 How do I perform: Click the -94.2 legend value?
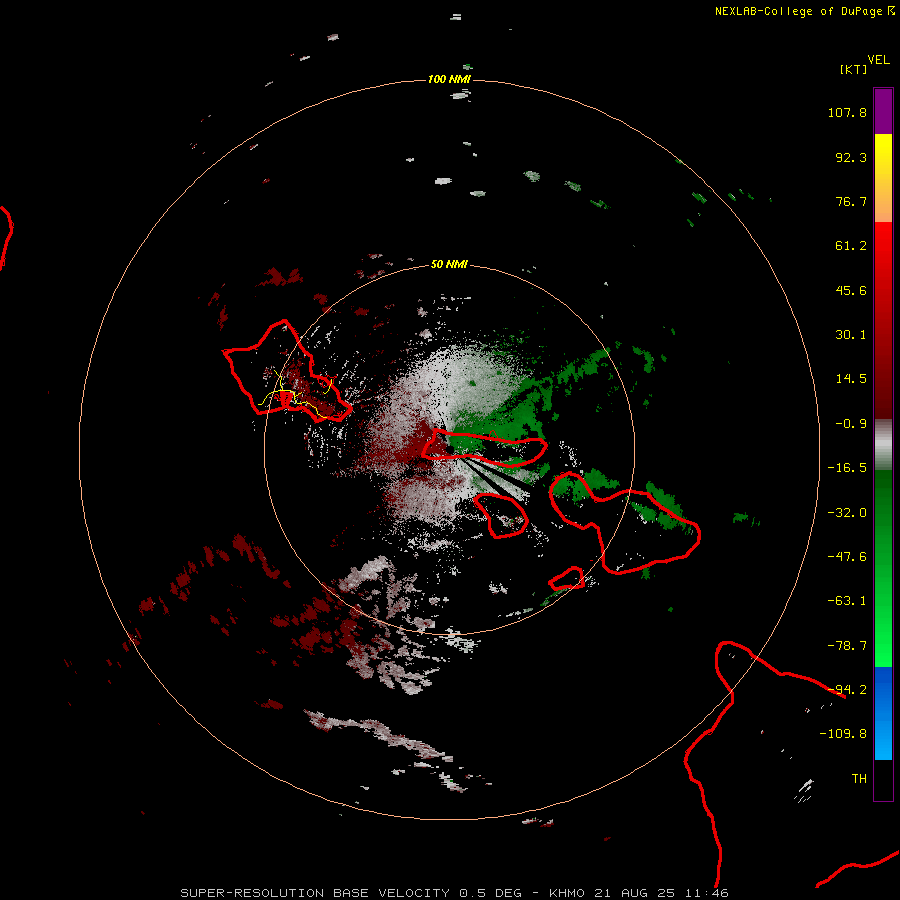pos(847,690)
